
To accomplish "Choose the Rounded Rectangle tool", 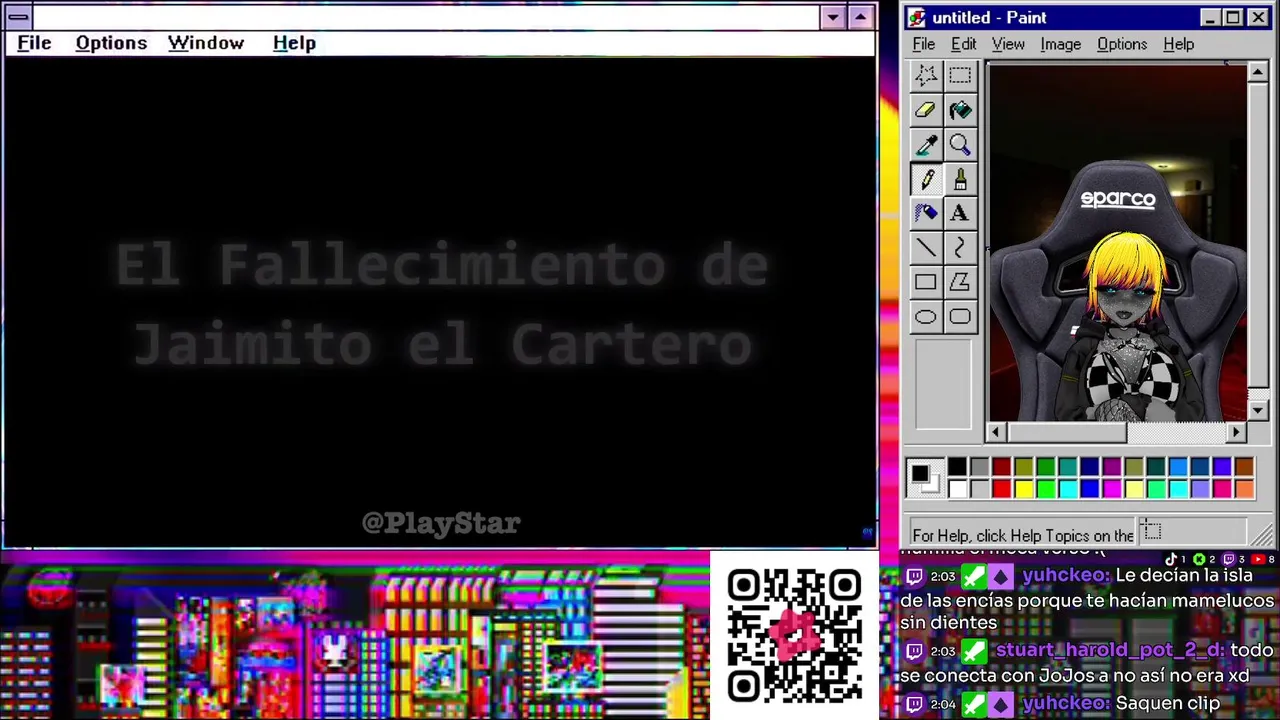I will 960,317.
